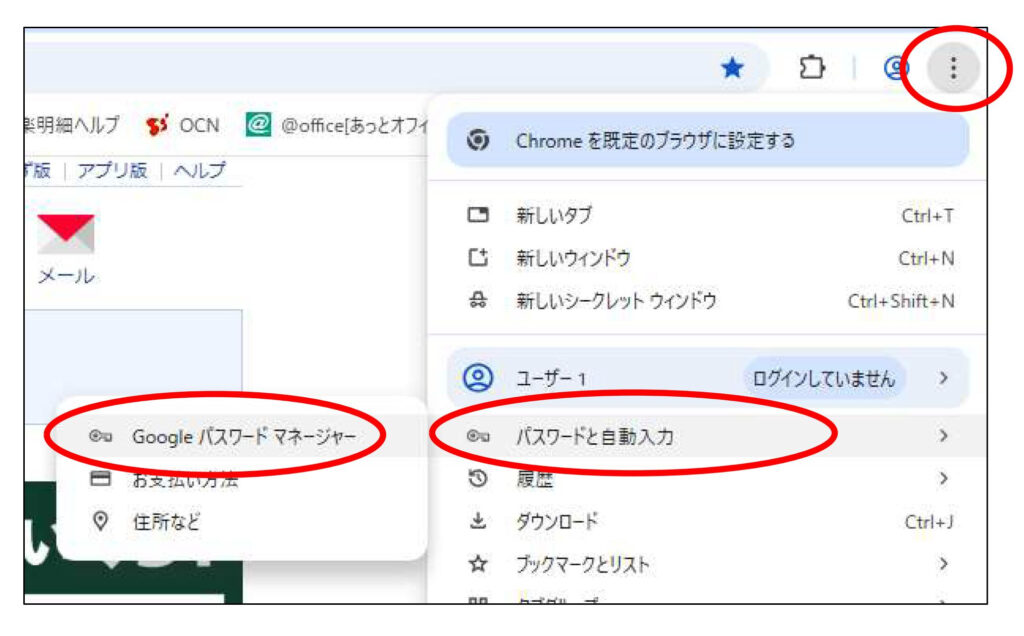
Task: Click the ログインしていません status chip
Action: tap(824, 379)
